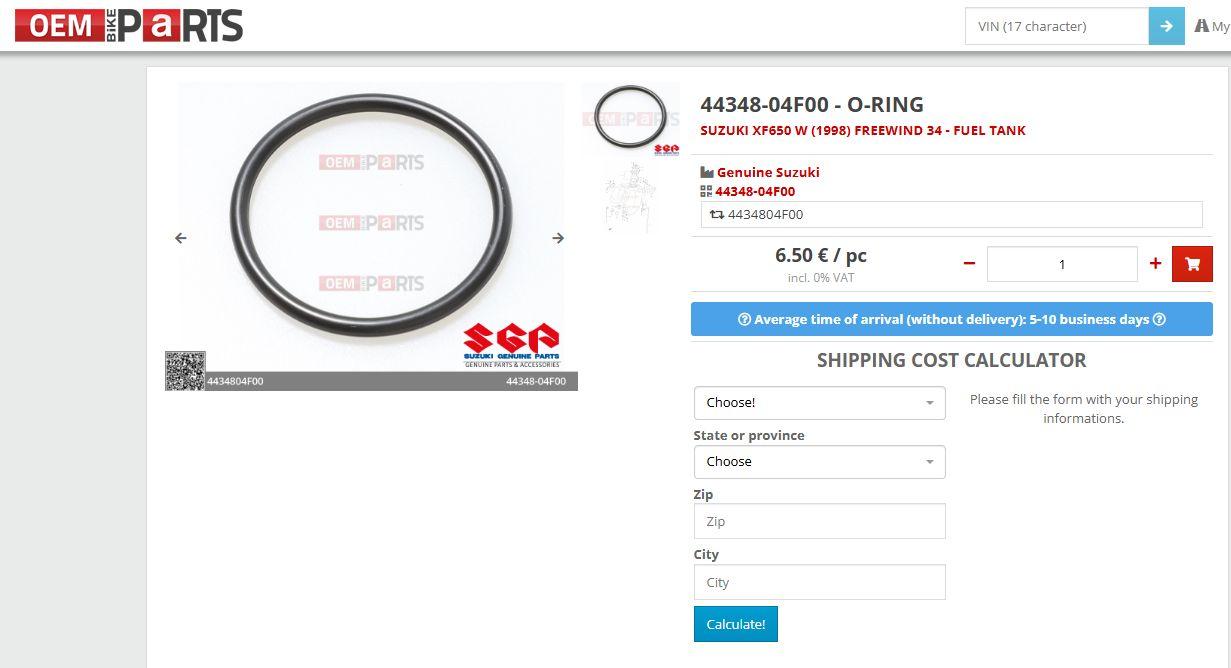Click the City input field
This screenshot has height=668, width=1231.
pyautogui.click(x=819, y=582)
